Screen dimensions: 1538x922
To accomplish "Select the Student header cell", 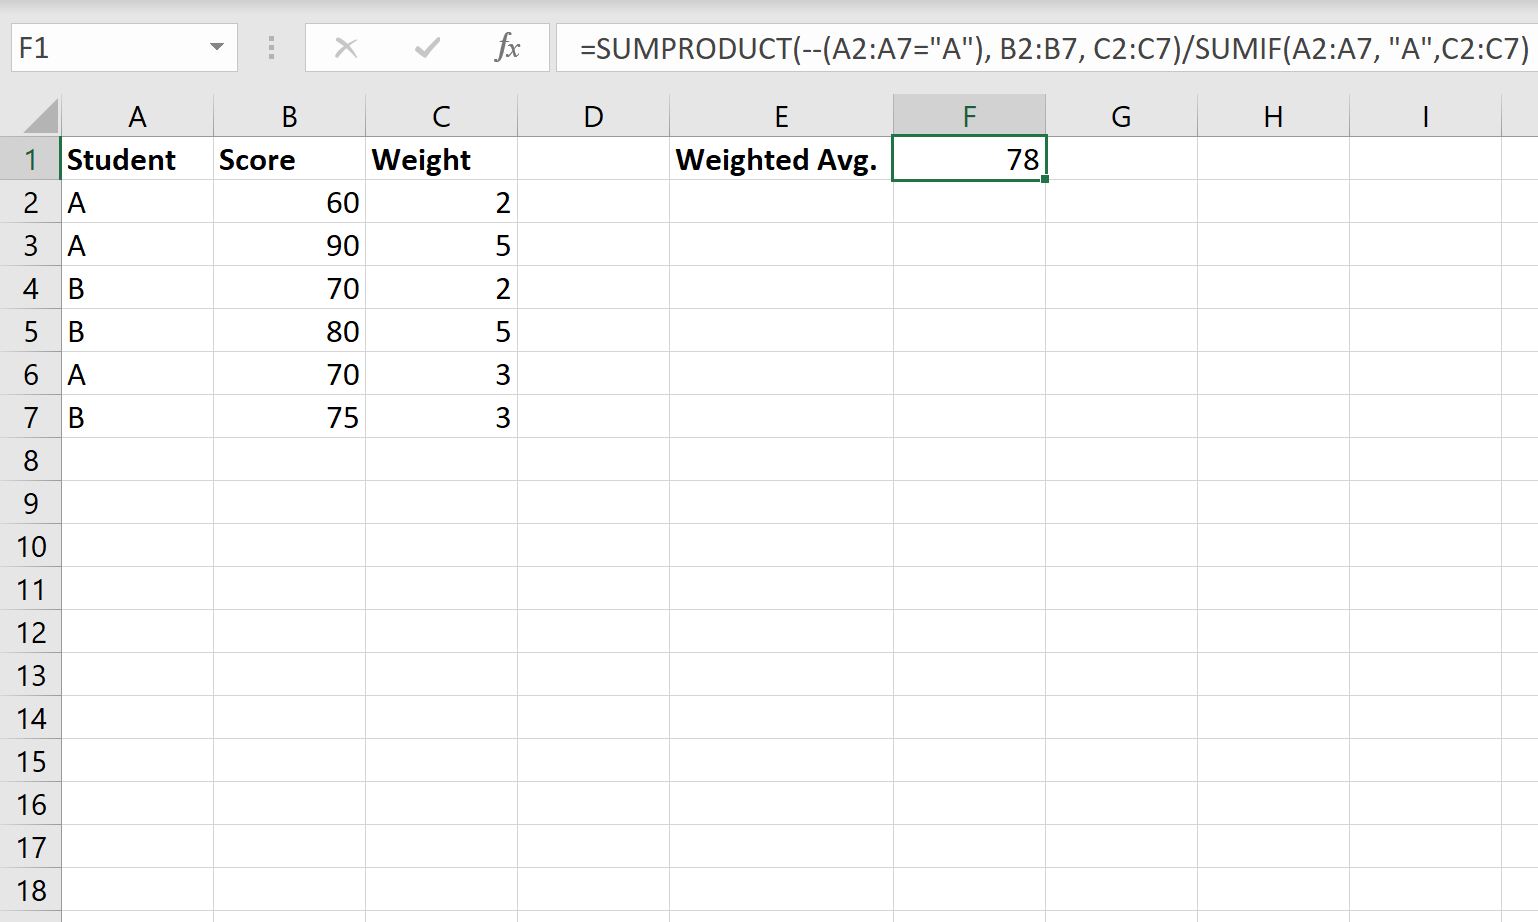I will coord(136,159).
